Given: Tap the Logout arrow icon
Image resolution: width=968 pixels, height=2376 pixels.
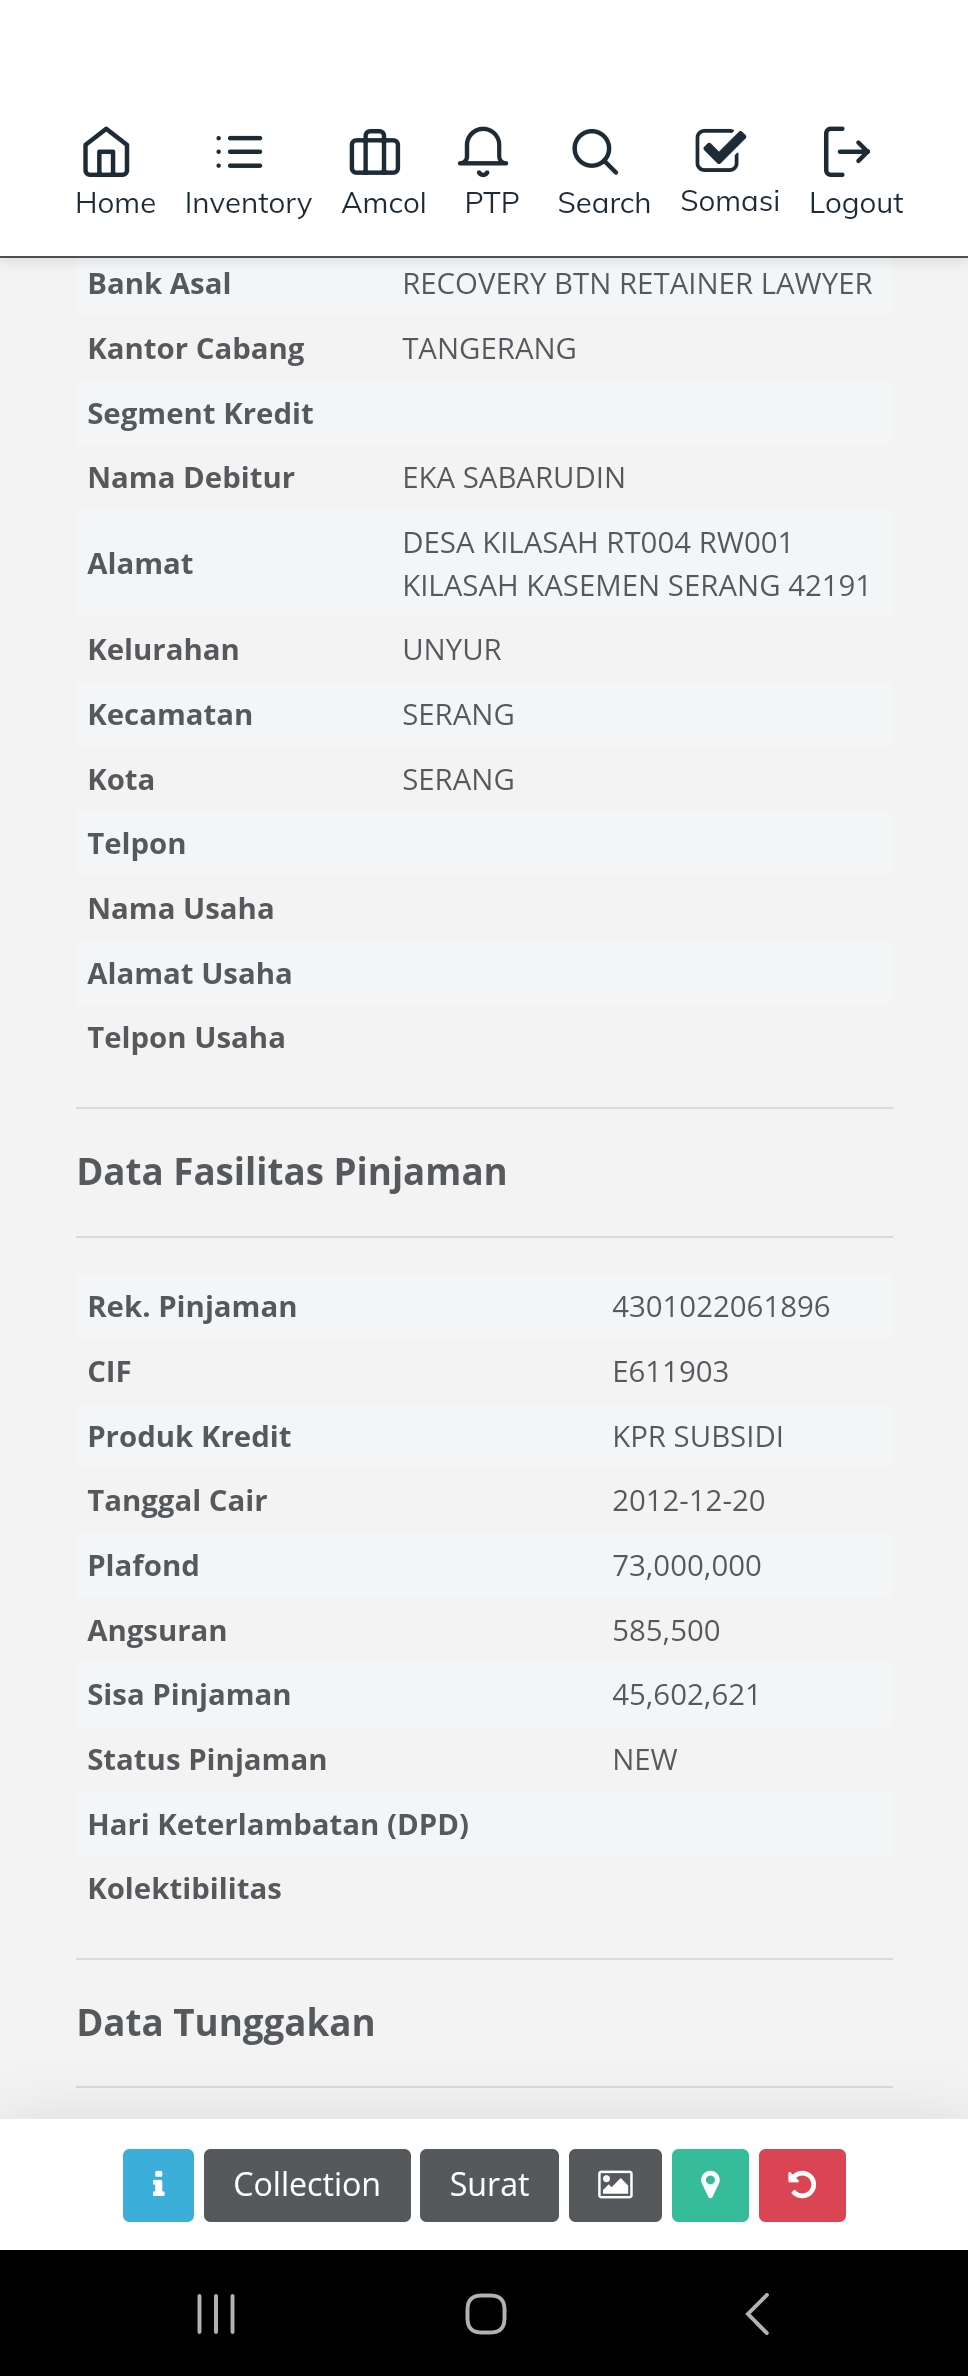Looking at the screenshot, I should [846, 152].
